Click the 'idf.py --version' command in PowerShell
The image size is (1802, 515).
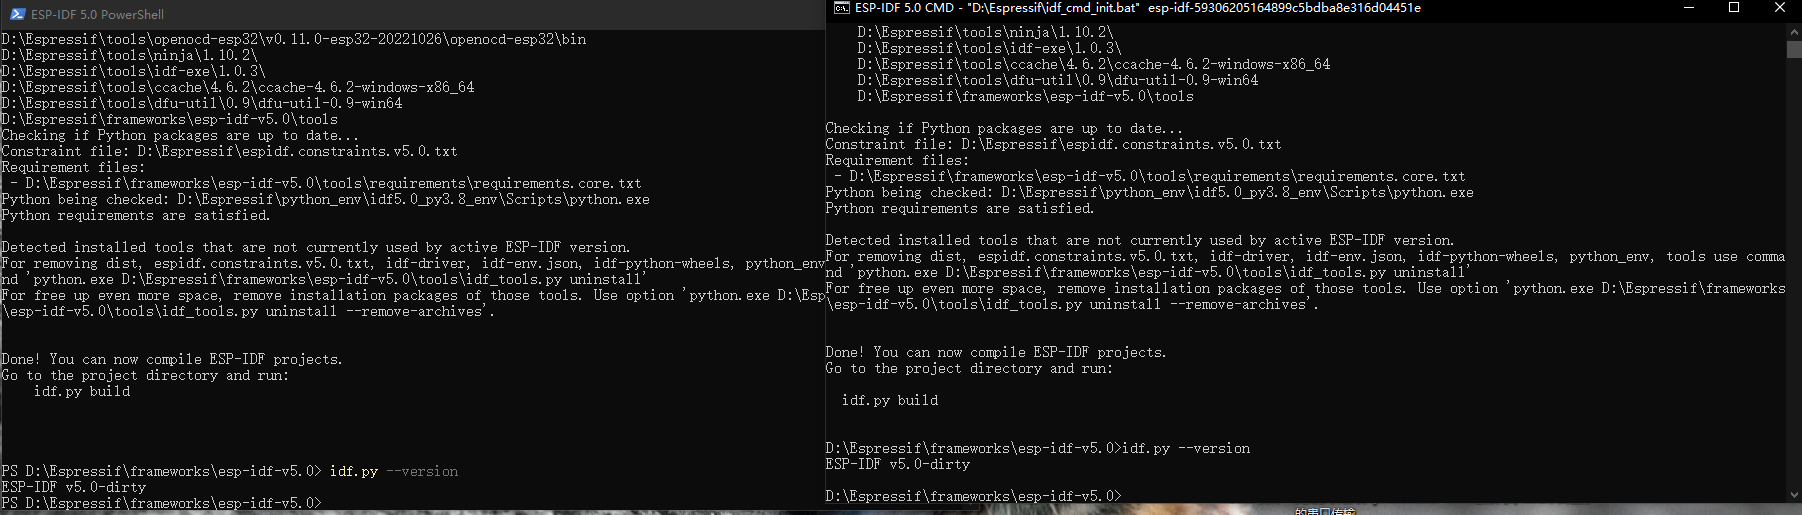click(394, 471)
